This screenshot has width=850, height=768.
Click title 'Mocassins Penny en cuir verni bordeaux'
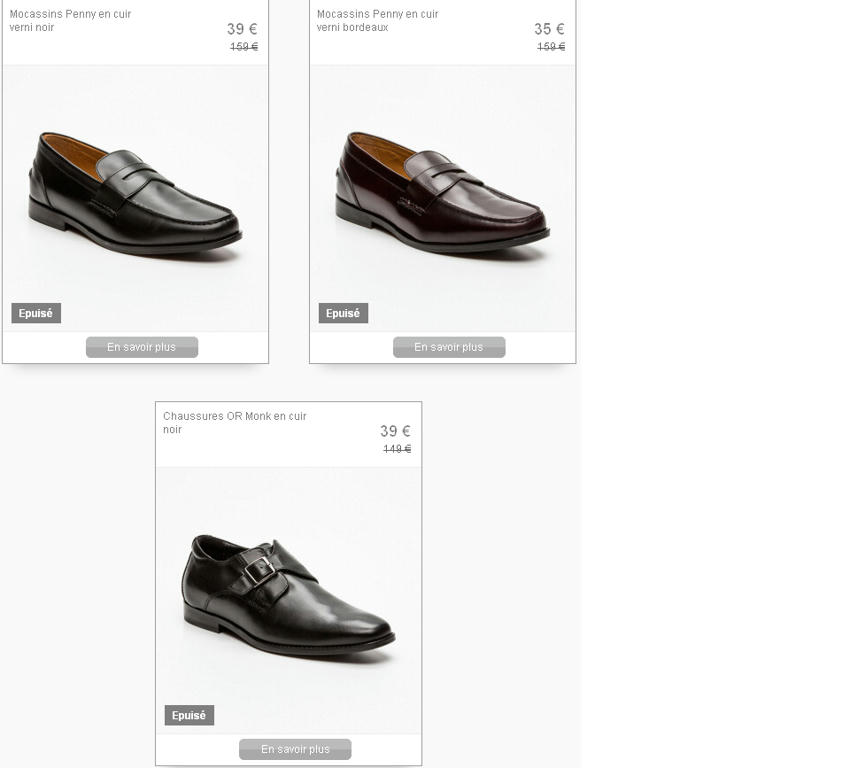coord(377,21)
